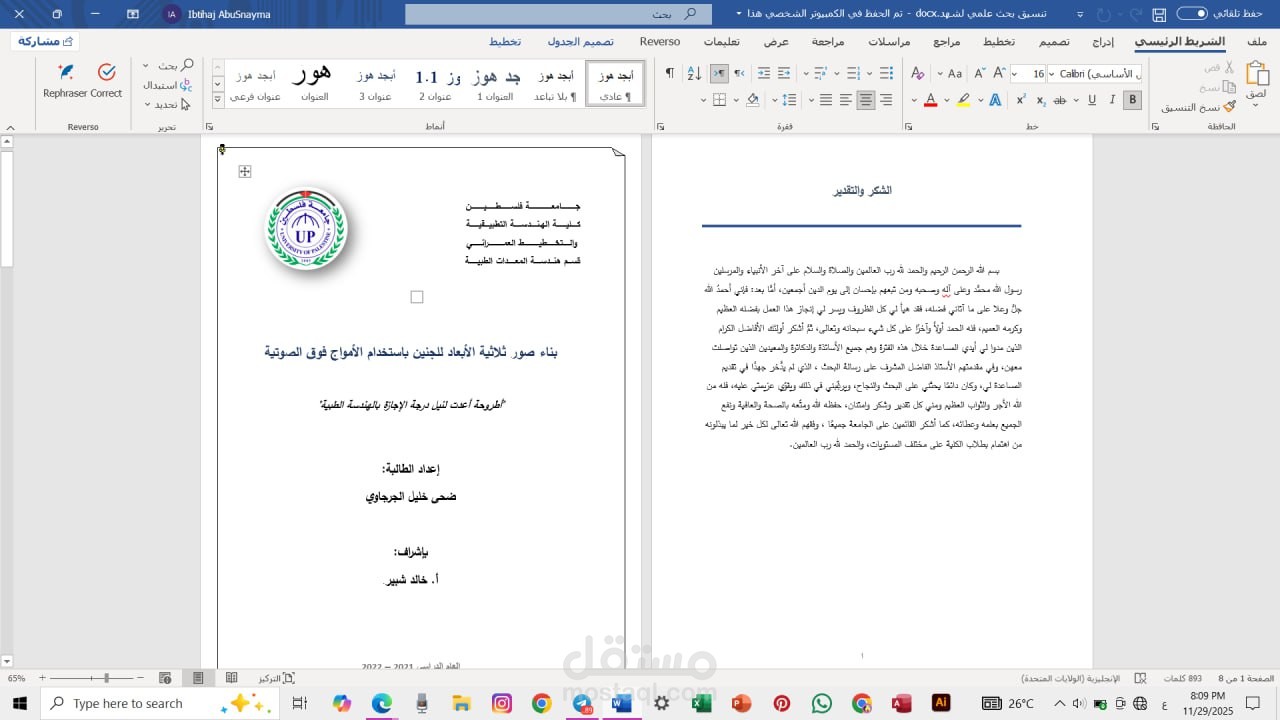This screenshot has height=720, width=1280.
Task: Click the bullets list icon
Action: coord(885,74)
